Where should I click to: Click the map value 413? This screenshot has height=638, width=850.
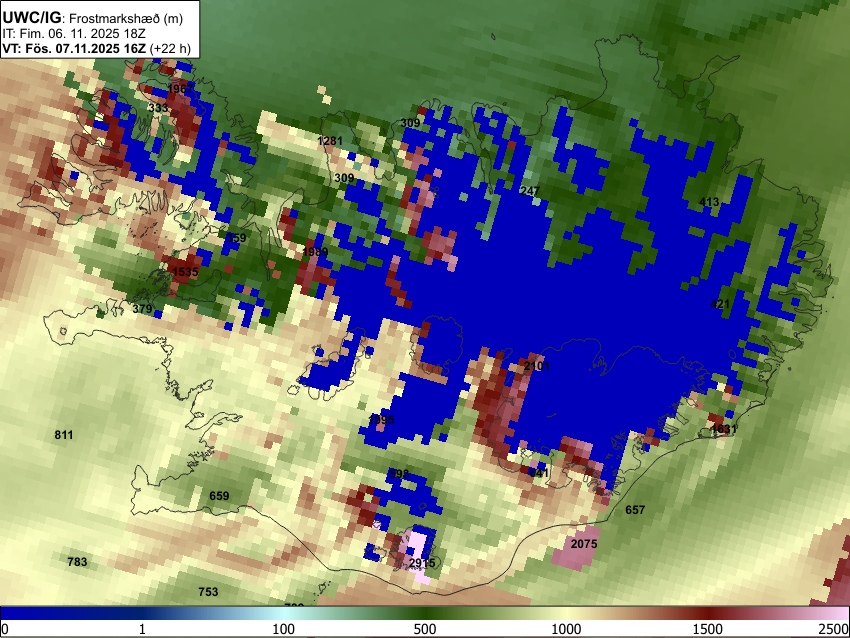709,202
